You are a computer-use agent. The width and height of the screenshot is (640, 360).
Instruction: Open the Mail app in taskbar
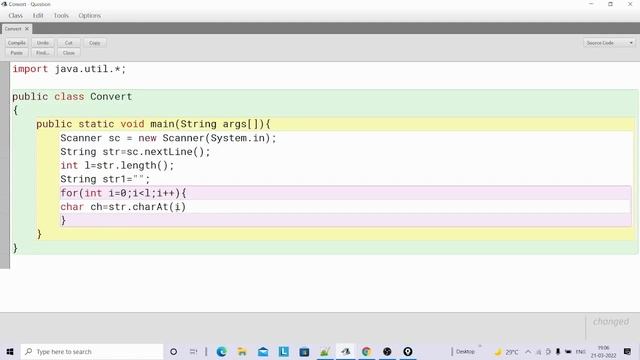click(x=263, y=351)
